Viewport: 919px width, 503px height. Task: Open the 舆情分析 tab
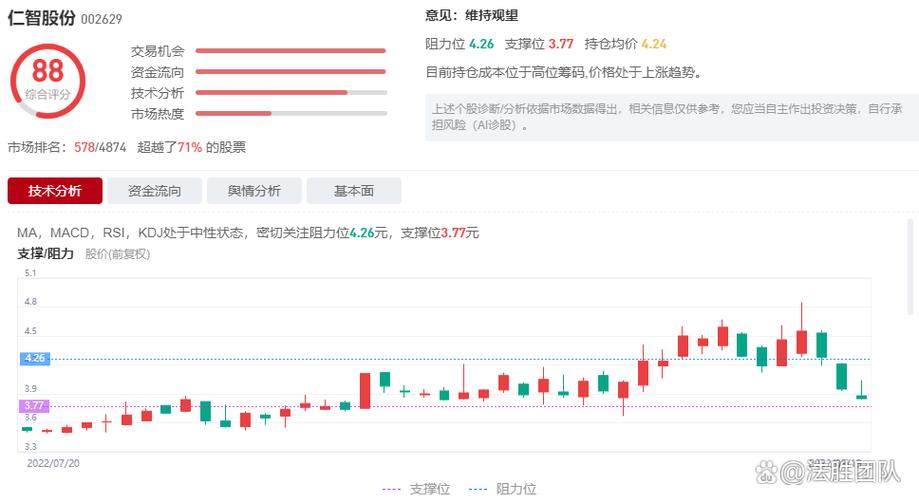coord(254,191)
